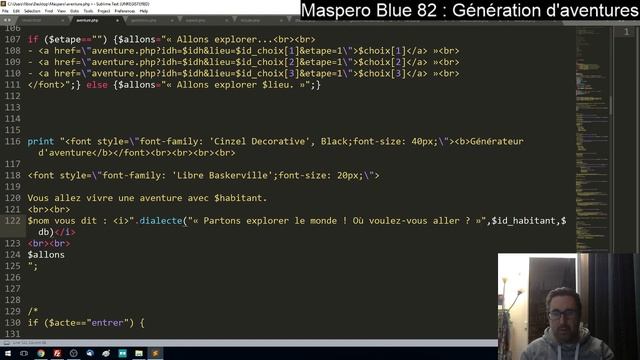Click line number 1 in right pane

(x=627, y=32)
